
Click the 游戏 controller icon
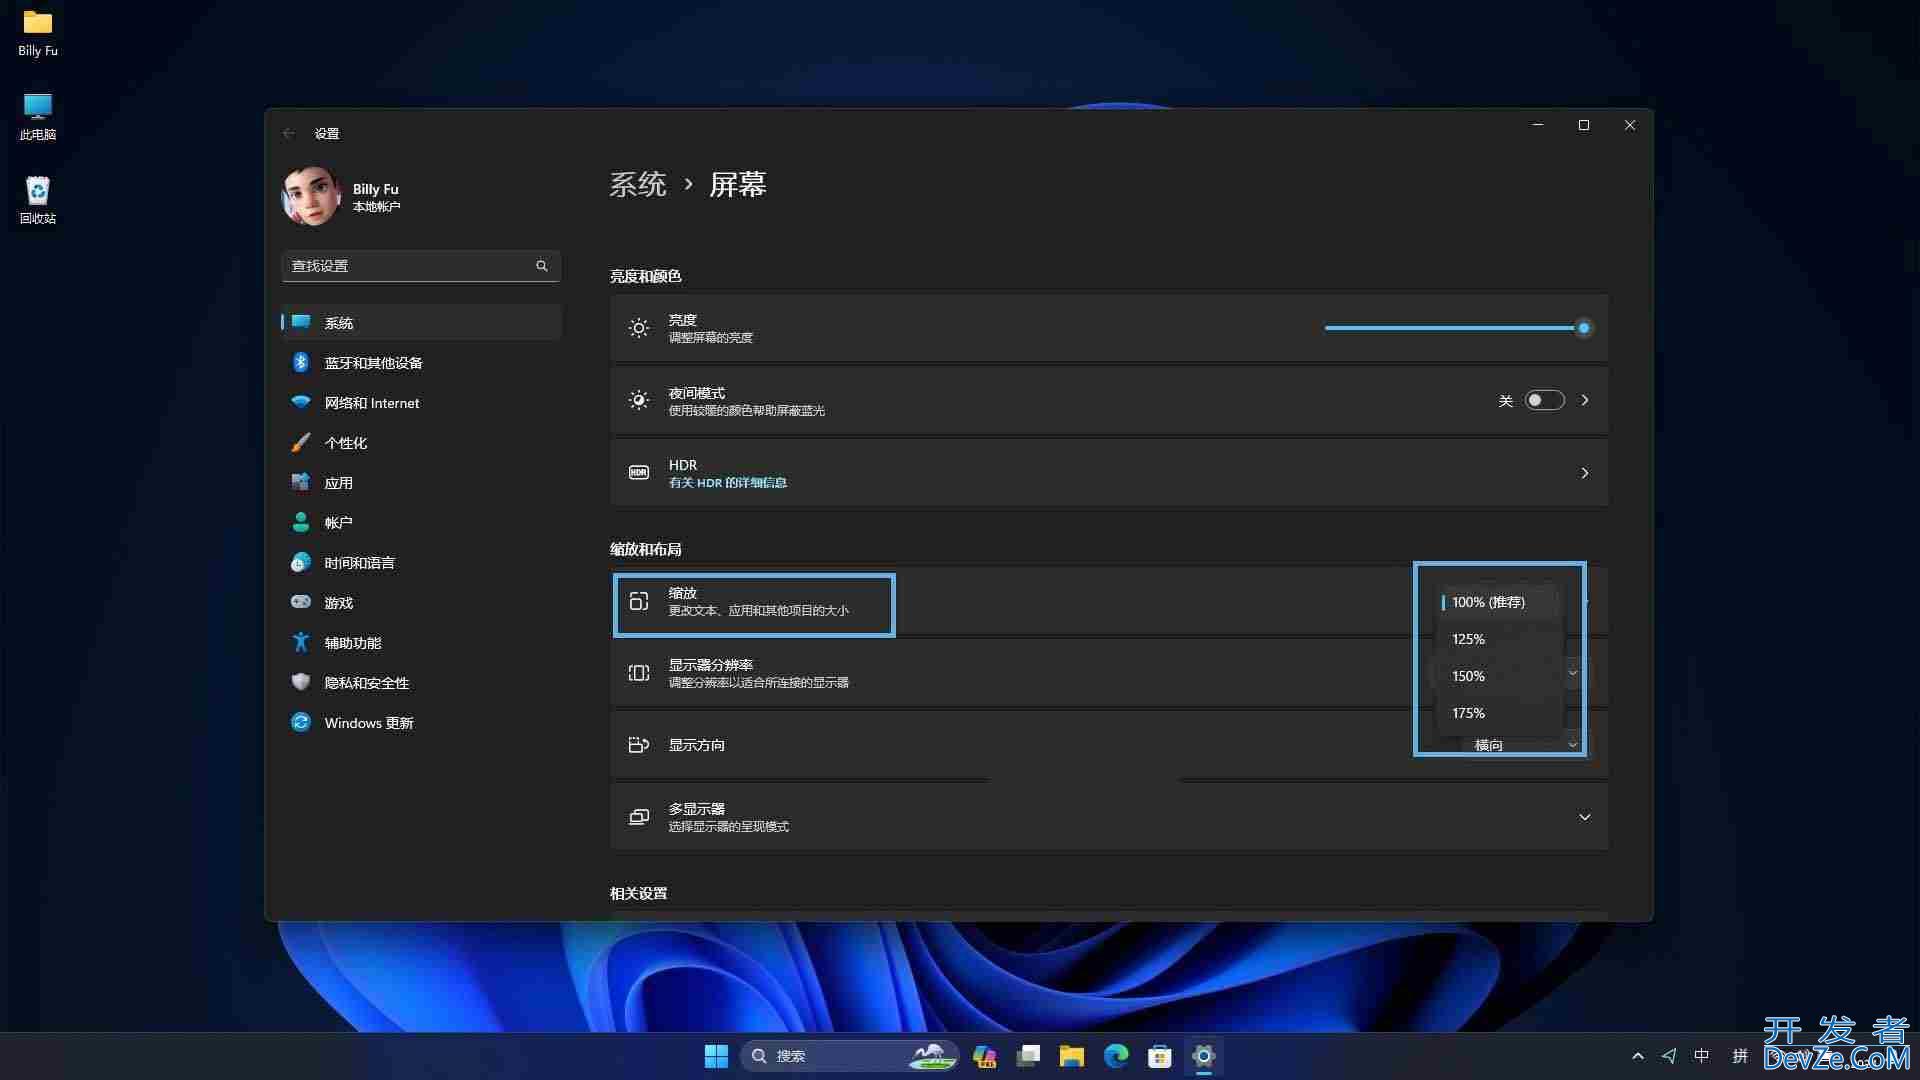point(301,602)
